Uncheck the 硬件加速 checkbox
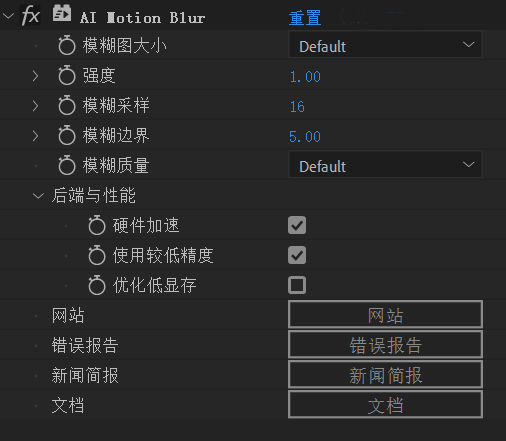Image resolution: width=506 pixels, height=441 pixels. (297, 225)
